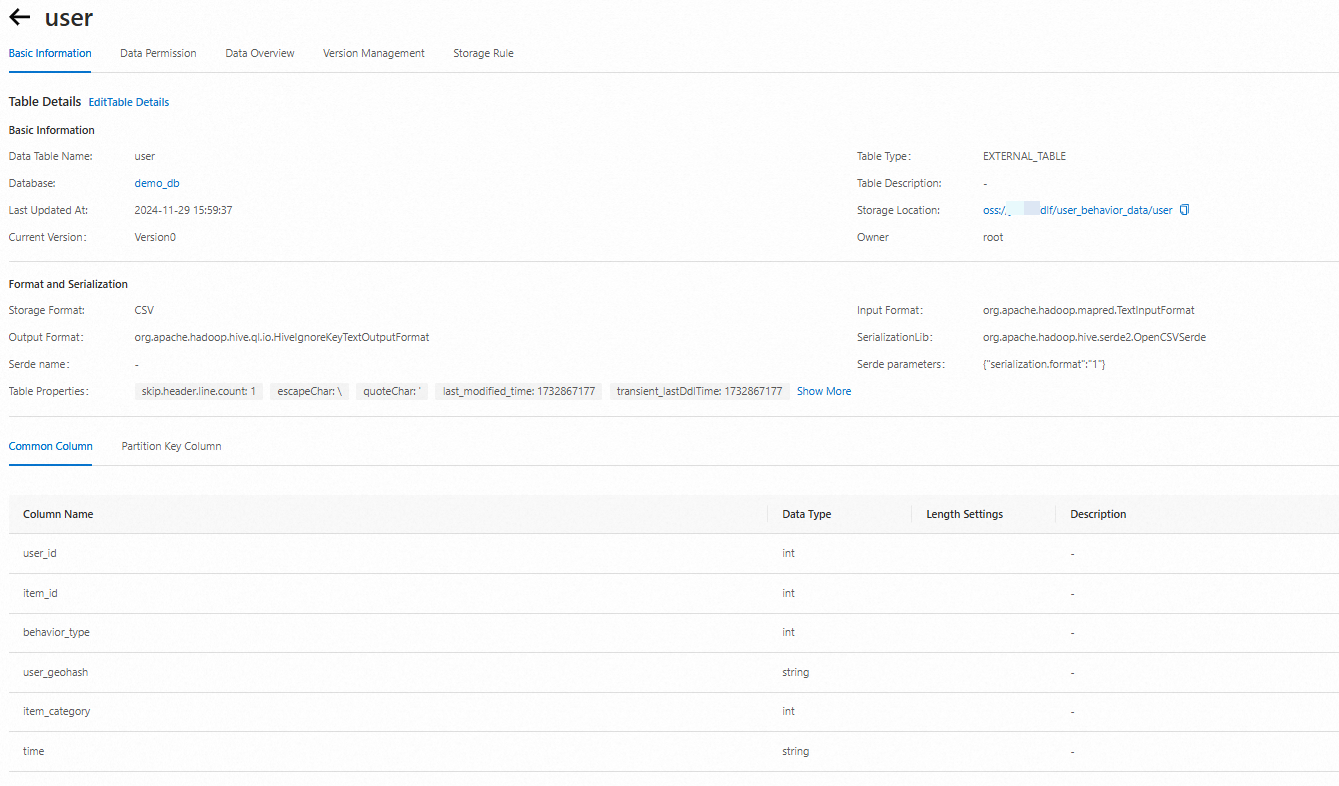Select the behavior_type column name
Screen dimensions: 1339x786
(56, 632)
